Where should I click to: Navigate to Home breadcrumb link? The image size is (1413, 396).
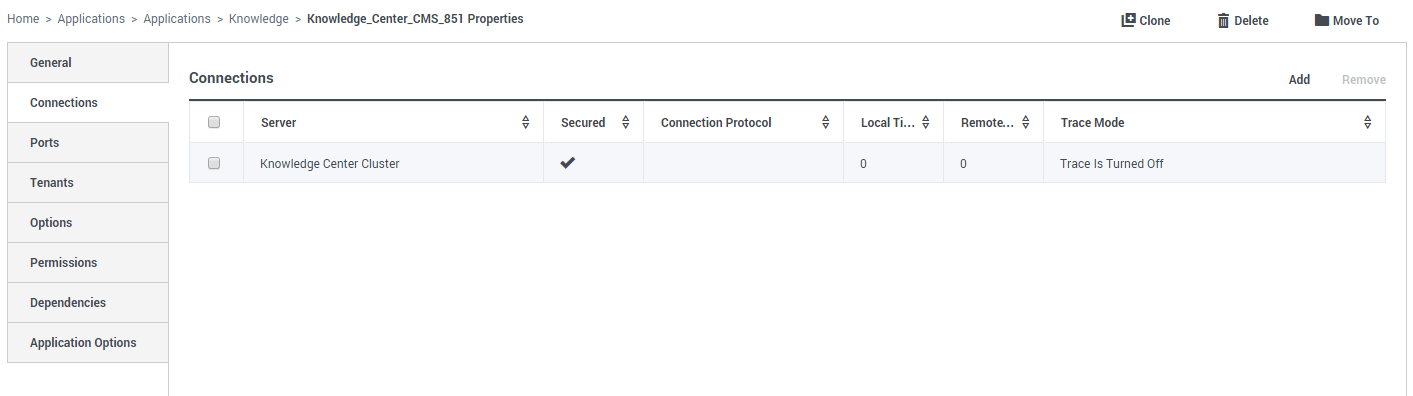(23, 19)
